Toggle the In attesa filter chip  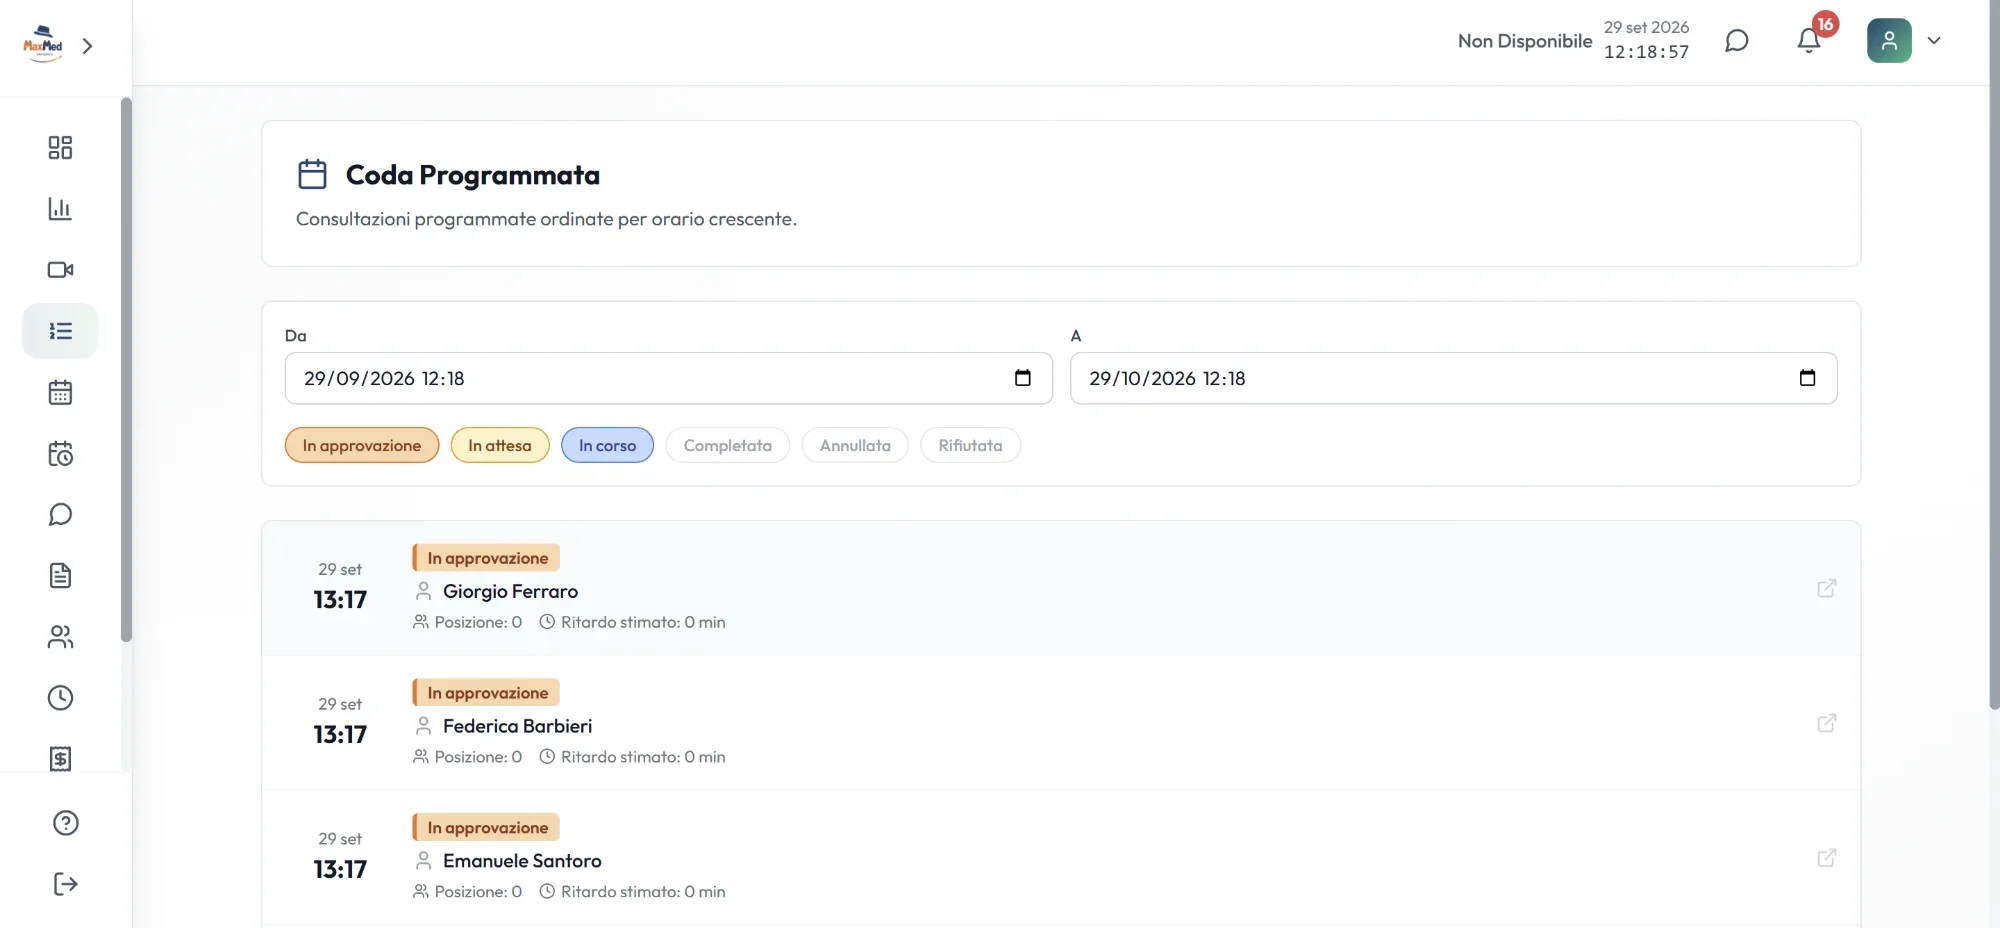[500, 445]
